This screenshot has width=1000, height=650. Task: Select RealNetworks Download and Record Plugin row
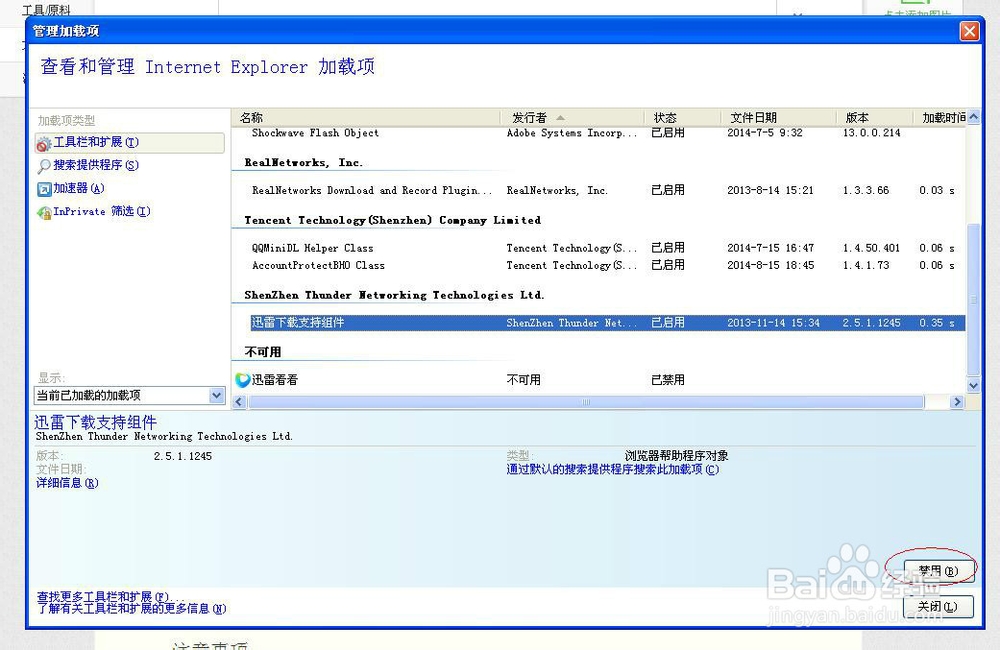(x=598, y=190)
